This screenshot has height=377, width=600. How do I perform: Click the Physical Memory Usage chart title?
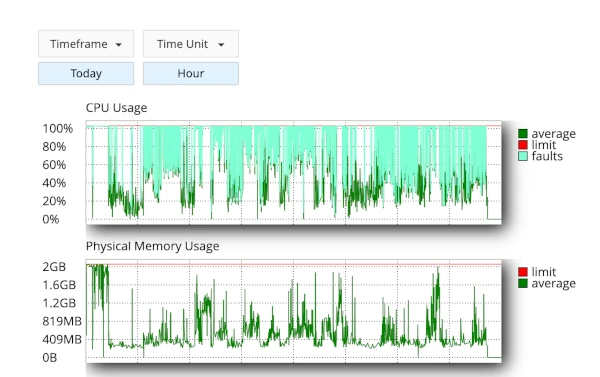[x=152, y=246]
